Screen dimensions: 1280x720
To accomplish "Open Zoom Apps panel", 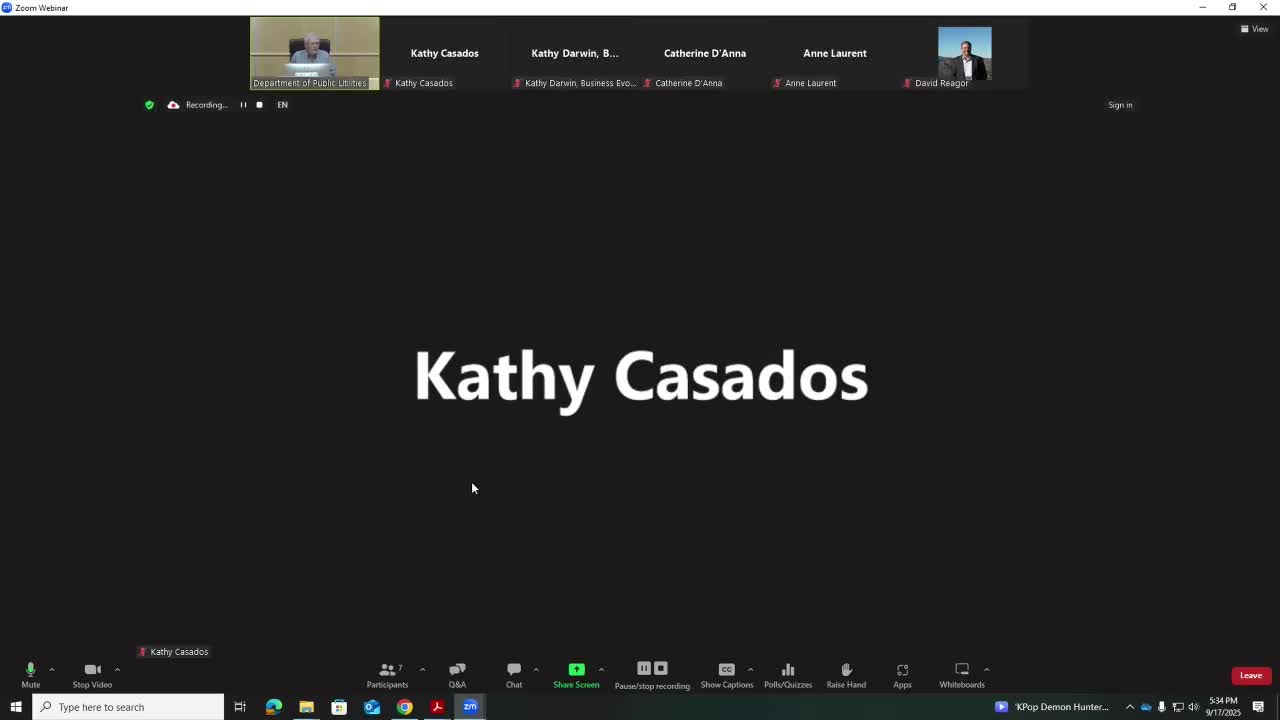I will point(902,675).
